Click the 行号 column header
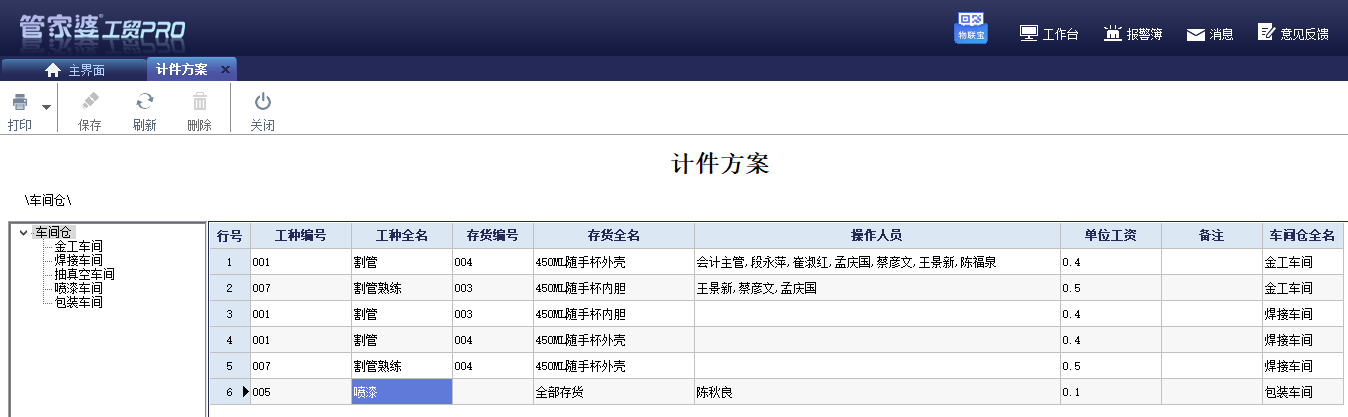1348x417 pixels. [229, 236]
